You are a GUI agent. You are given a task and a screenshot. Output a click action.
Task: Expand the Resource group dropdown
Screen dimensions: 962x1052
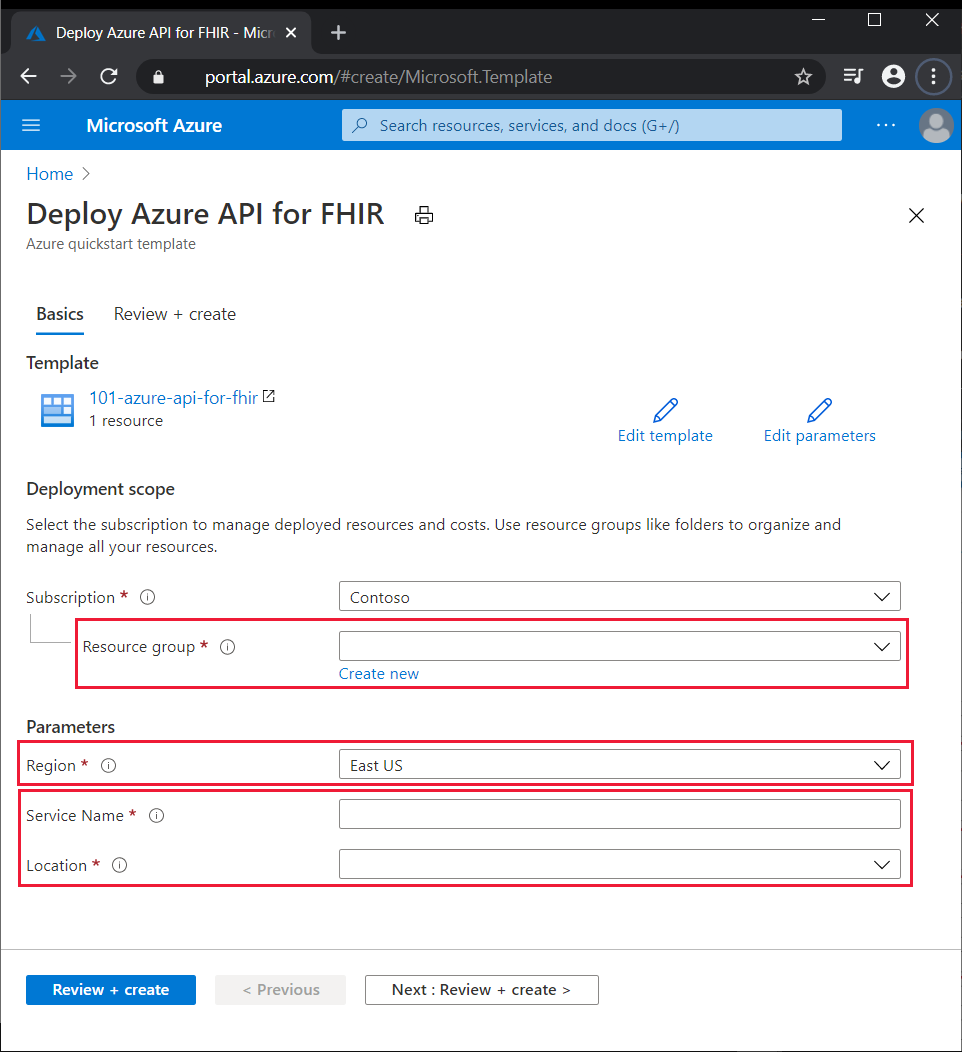point(619,646)
